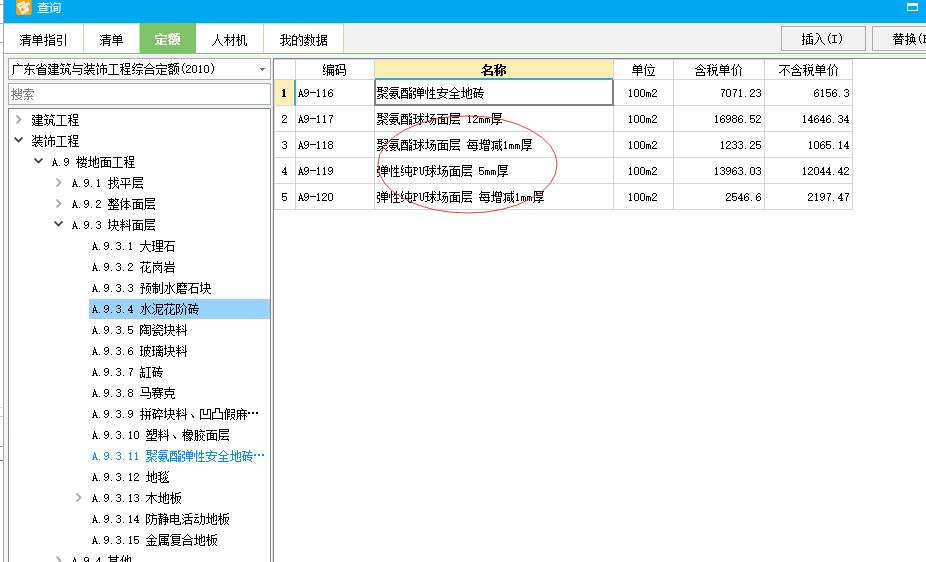This screenshot has height=562, width=926.
Task: Expand the A.9.2 整体面层 node
Action: [58, 204]
